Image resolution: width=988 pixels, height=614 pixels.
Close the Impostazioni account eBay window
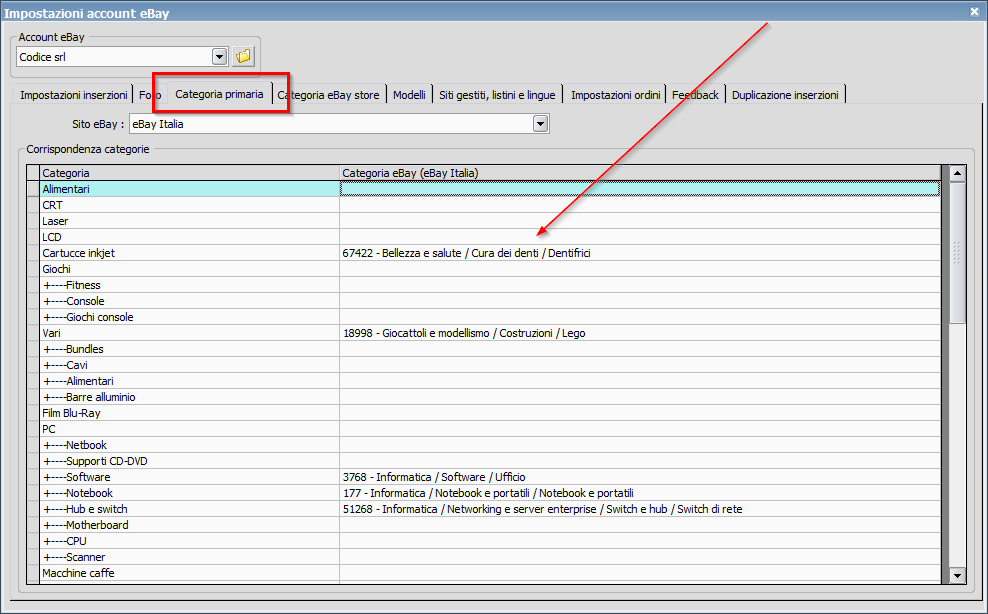coord(974,11)
